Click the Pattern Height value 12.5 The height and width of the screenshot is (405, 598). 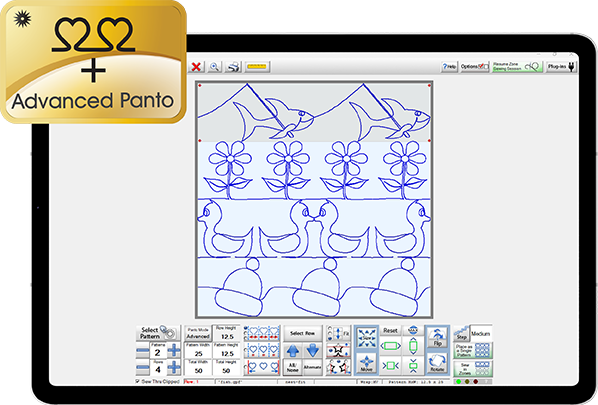pos(227,350)
